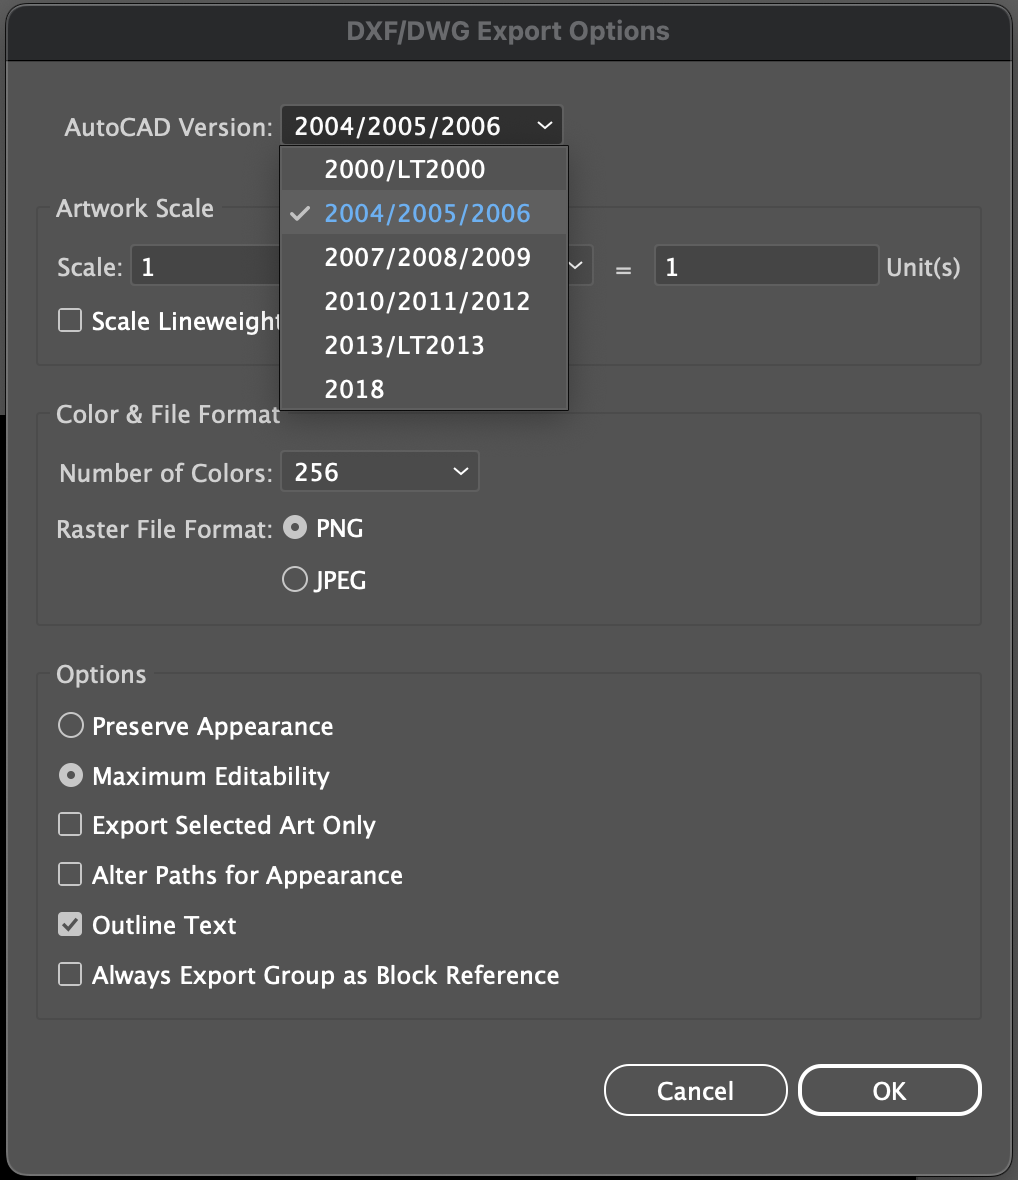Enable Always Export Group as Block Reference

[x=70, y=975]
